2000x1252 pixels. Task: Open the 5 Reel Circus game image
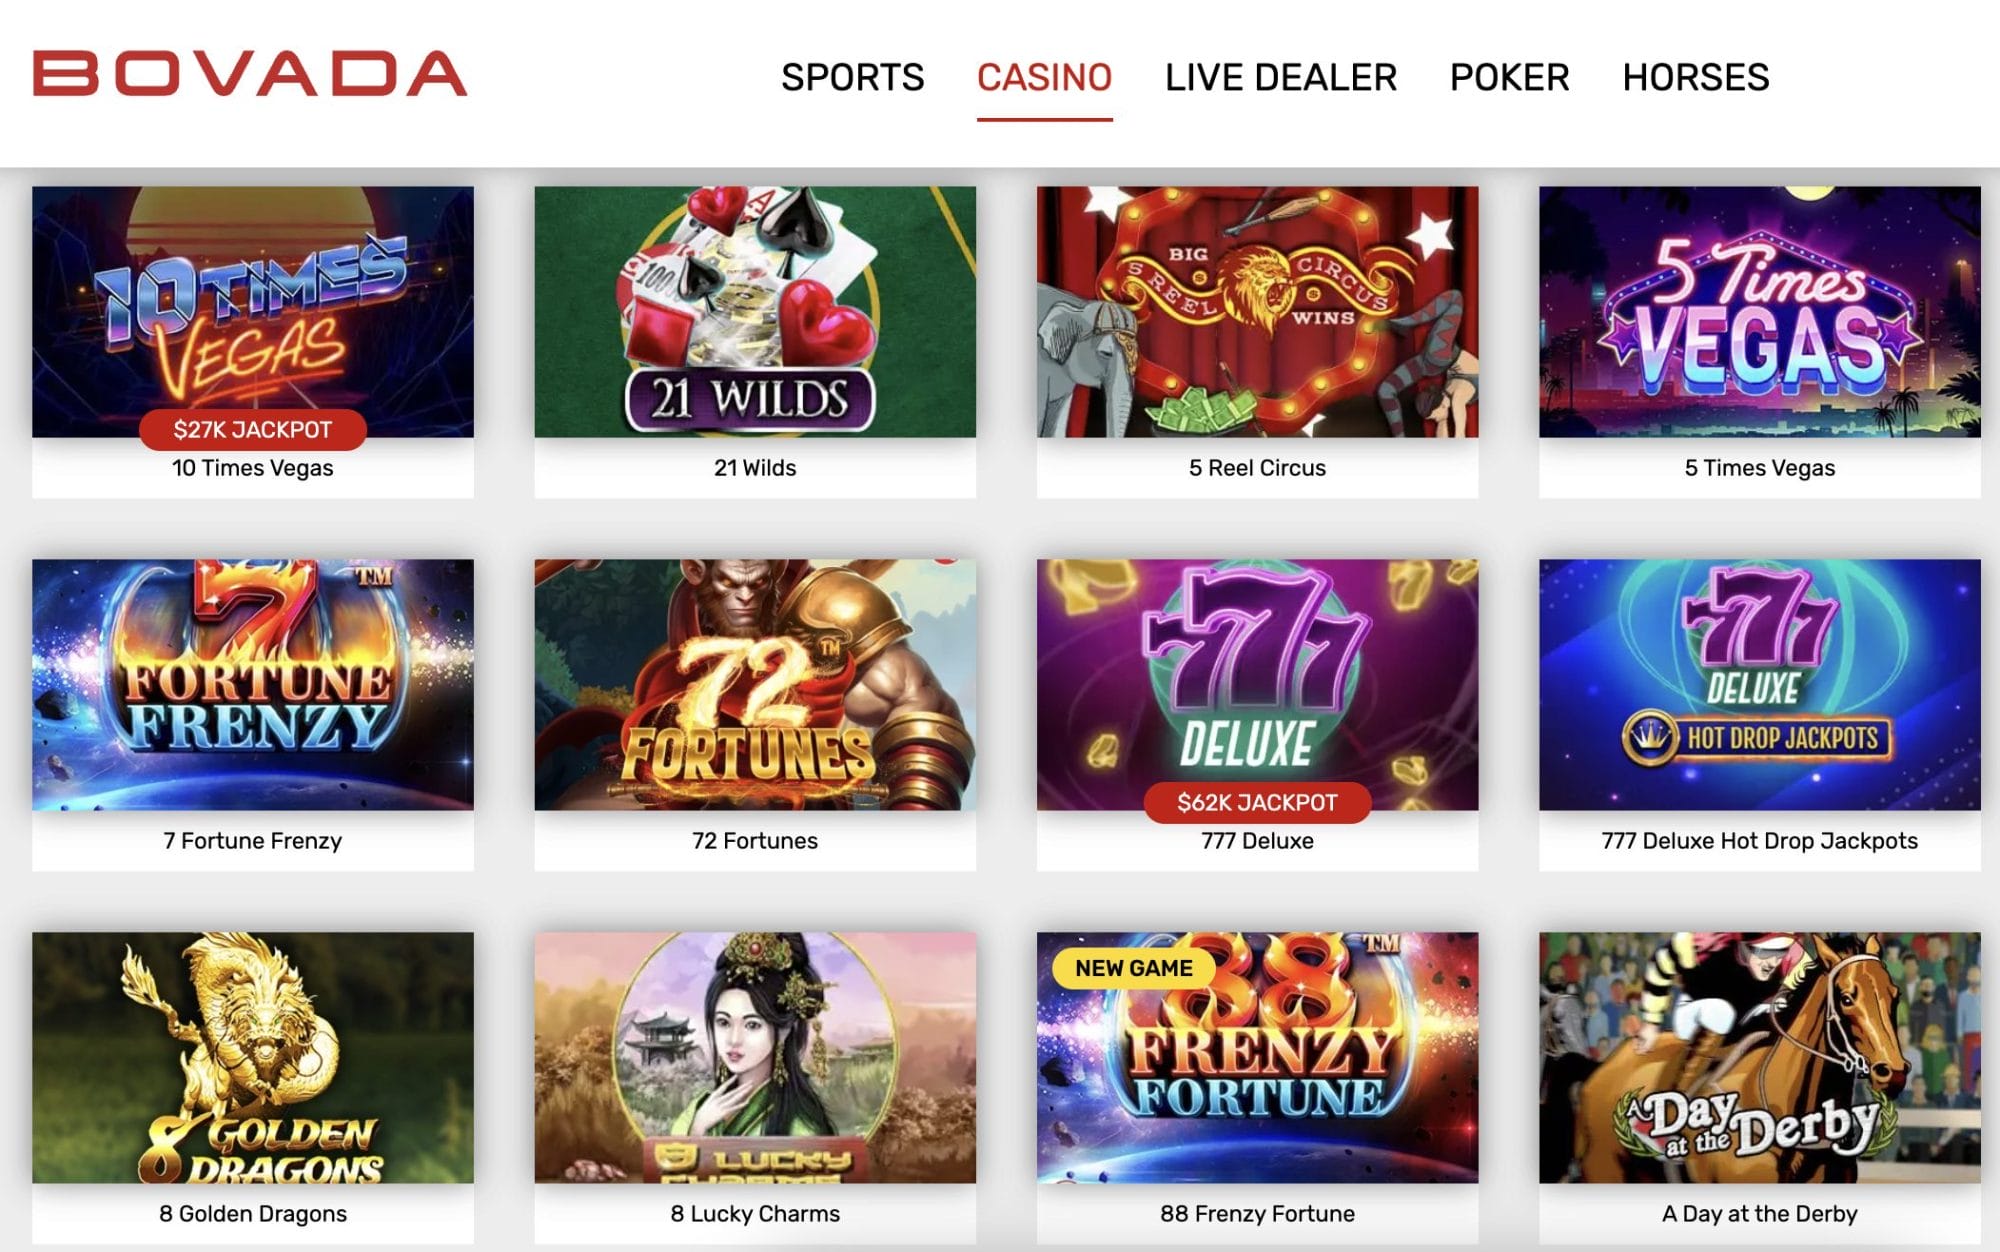(x=1257, y=311)
